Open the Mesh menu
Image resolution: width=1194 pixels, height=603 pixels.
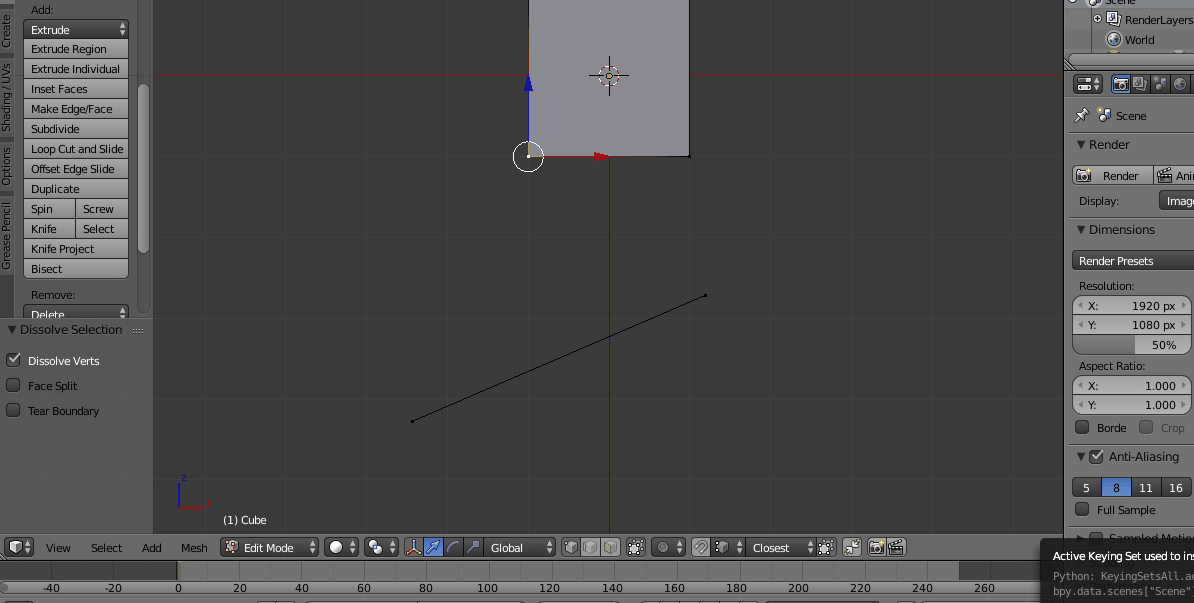point(194,547)
